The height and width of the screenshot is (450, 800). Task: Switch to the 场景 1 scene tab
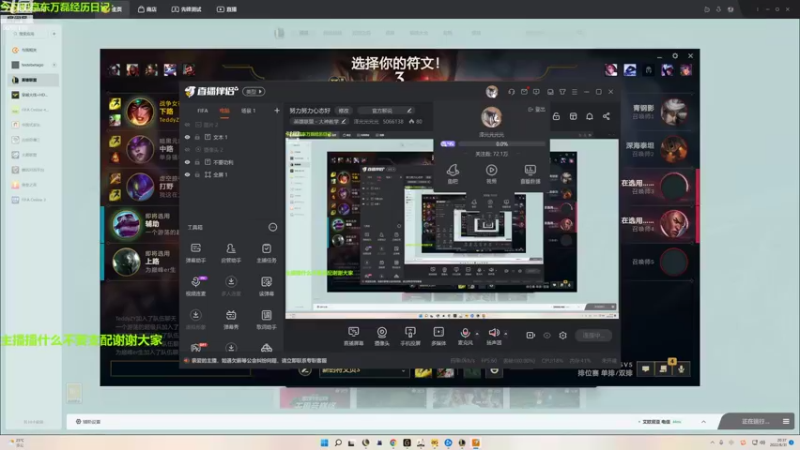coord(248,111)
